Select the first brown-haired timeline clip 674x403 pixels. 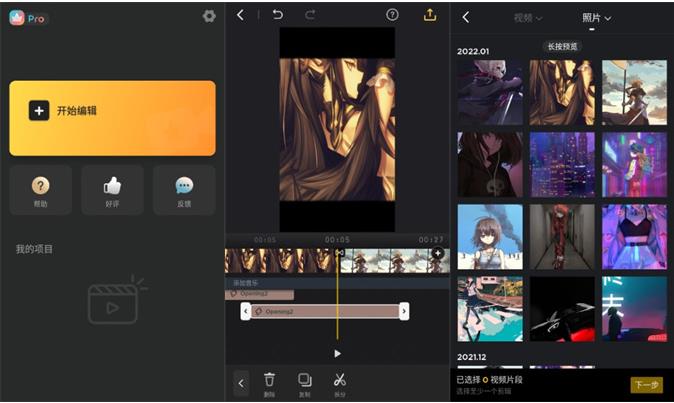(x=281, y=260)
